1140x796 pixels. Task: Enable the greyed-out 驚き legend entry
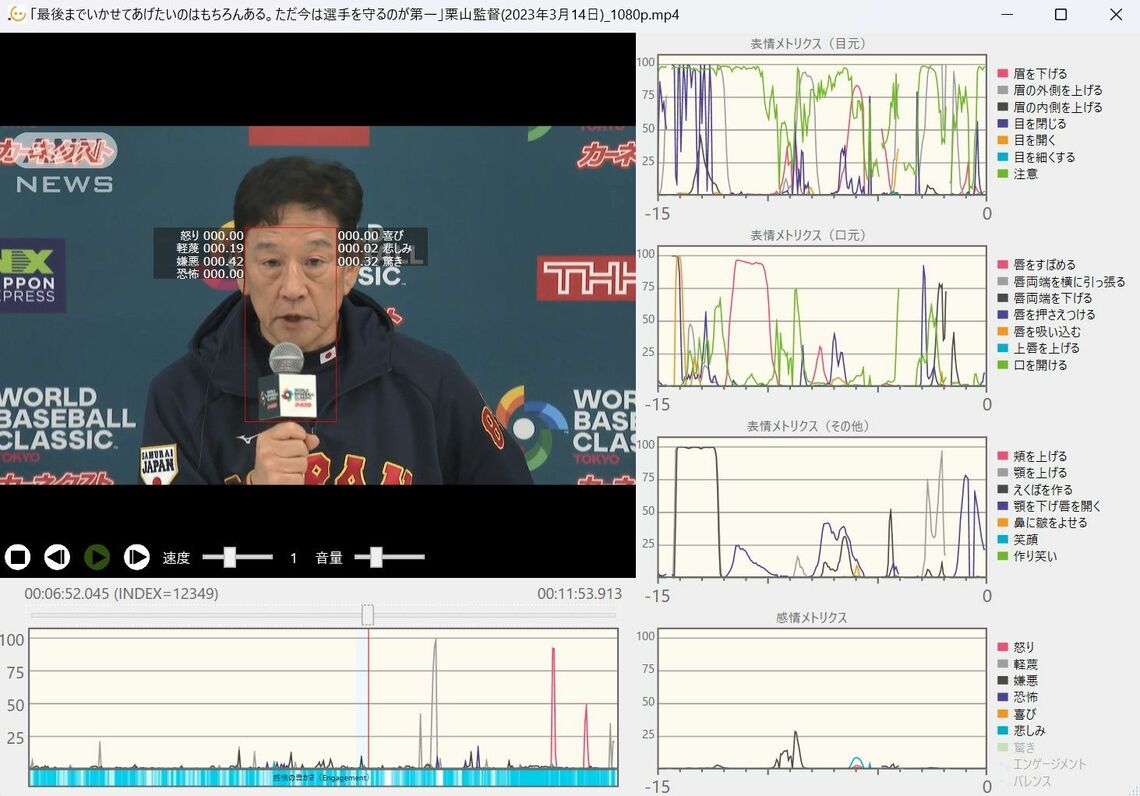point(1016,747)
